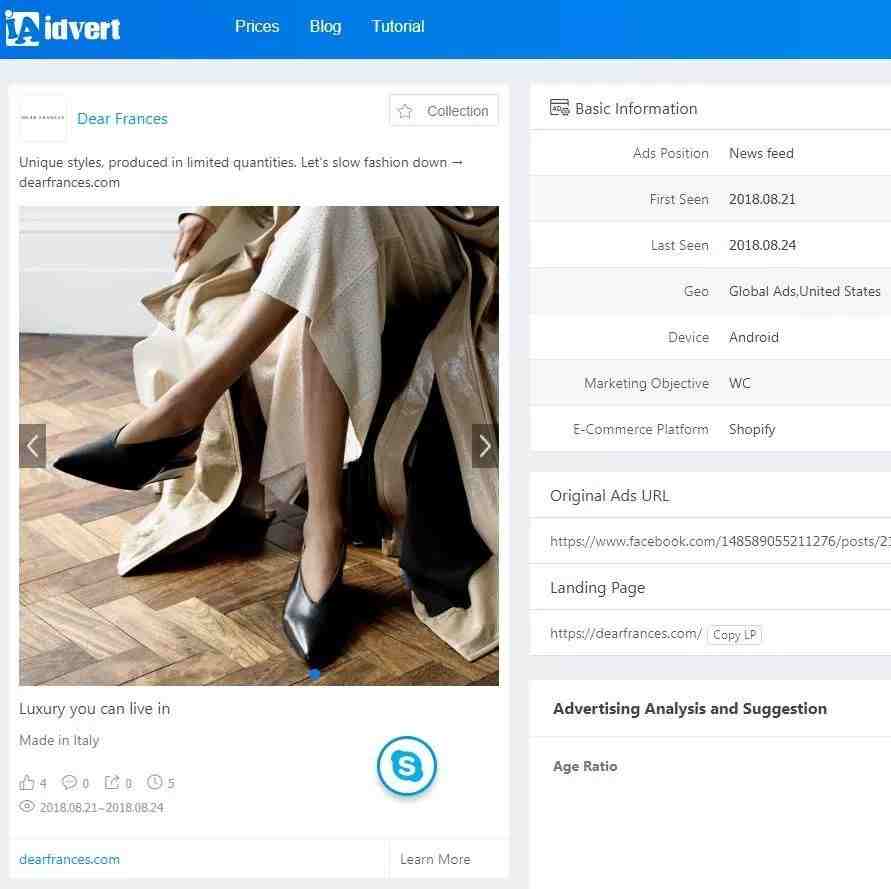This screenshot has width=891, height=889.
Task: Click the 'Advertising Analysis and Suggestion' heading
Action: (x=690, y=709)
